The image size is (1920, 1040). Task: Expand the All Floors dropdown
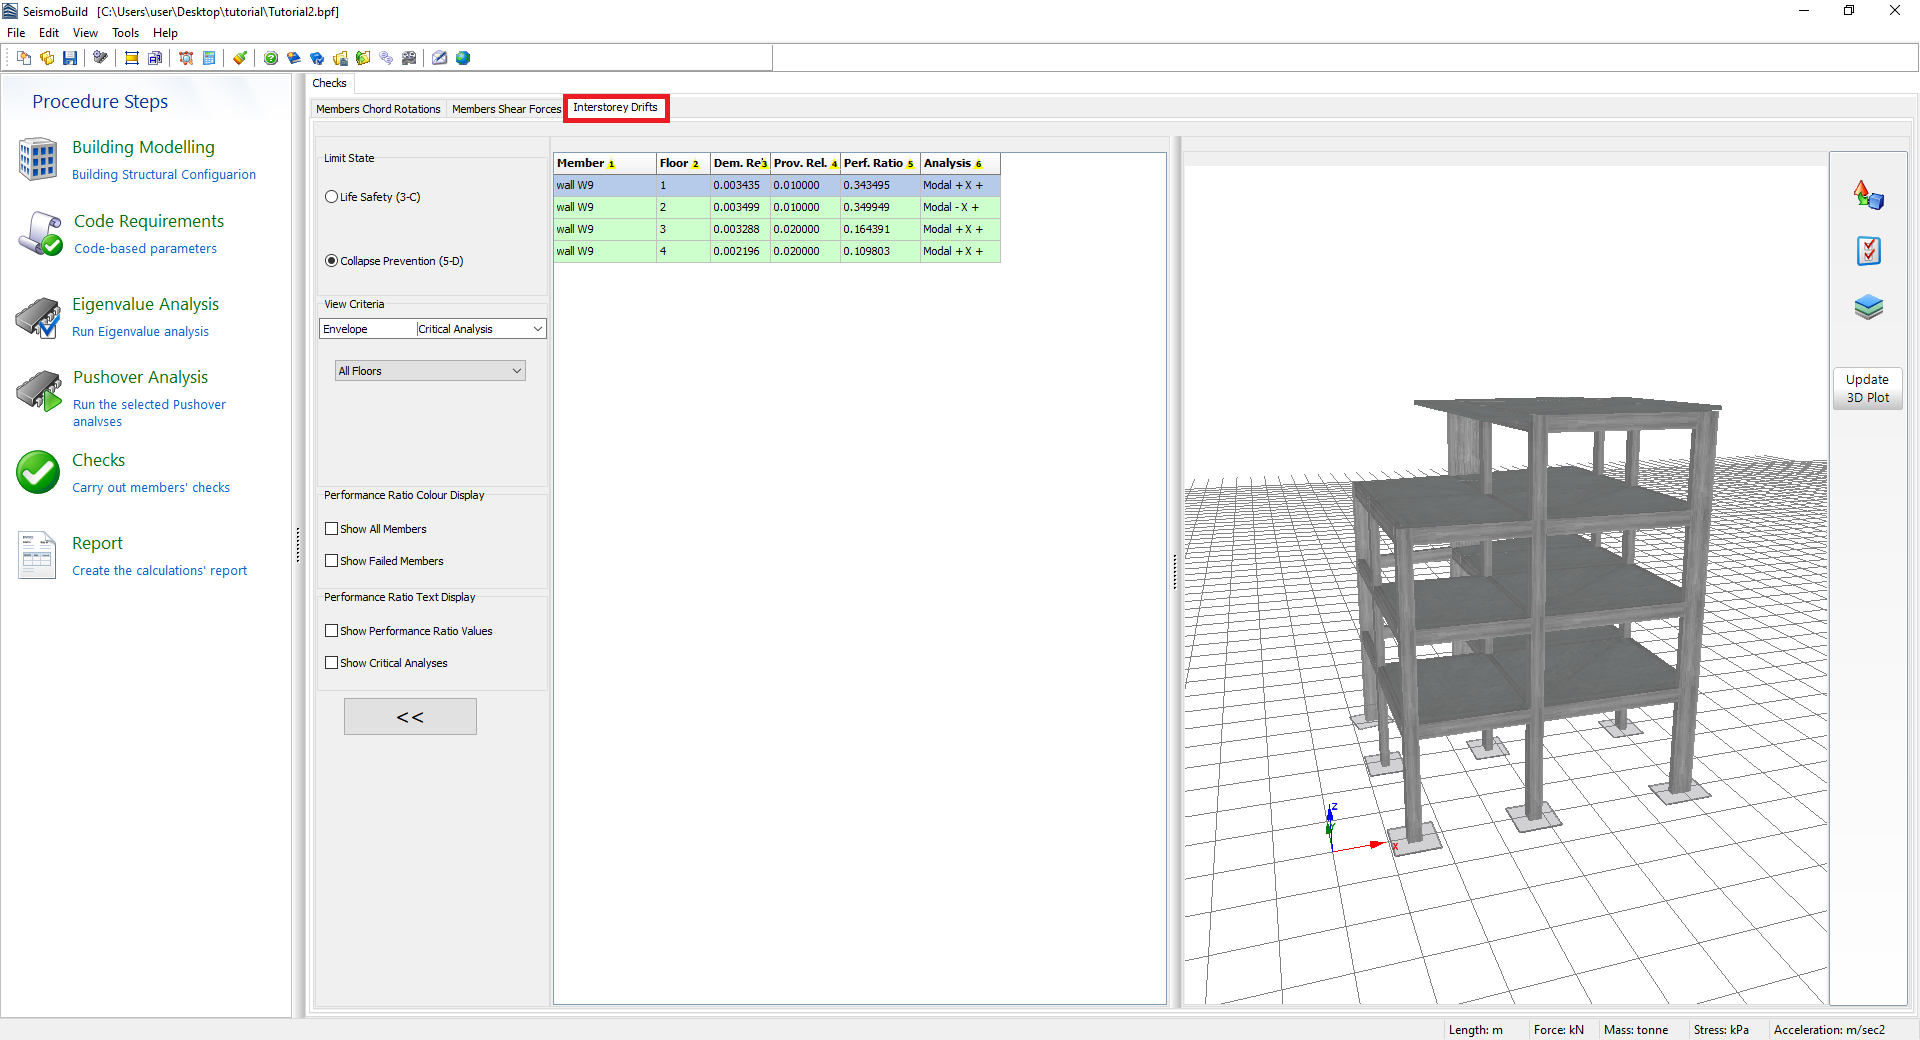[516, 371]
